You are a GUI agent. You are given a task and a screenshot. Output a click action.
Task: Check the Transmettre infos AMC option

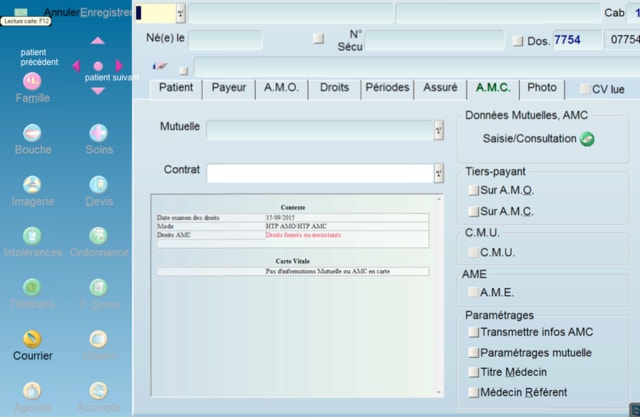click(473, 332)
